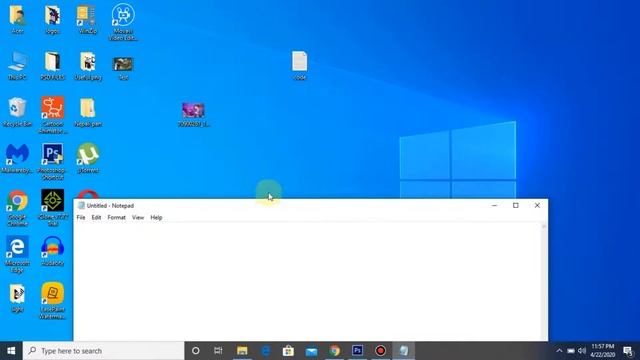Select the WinZip desktop shortcut
Image resolution: width=640 pixels, height=360 pixels.
click(88, 20)
